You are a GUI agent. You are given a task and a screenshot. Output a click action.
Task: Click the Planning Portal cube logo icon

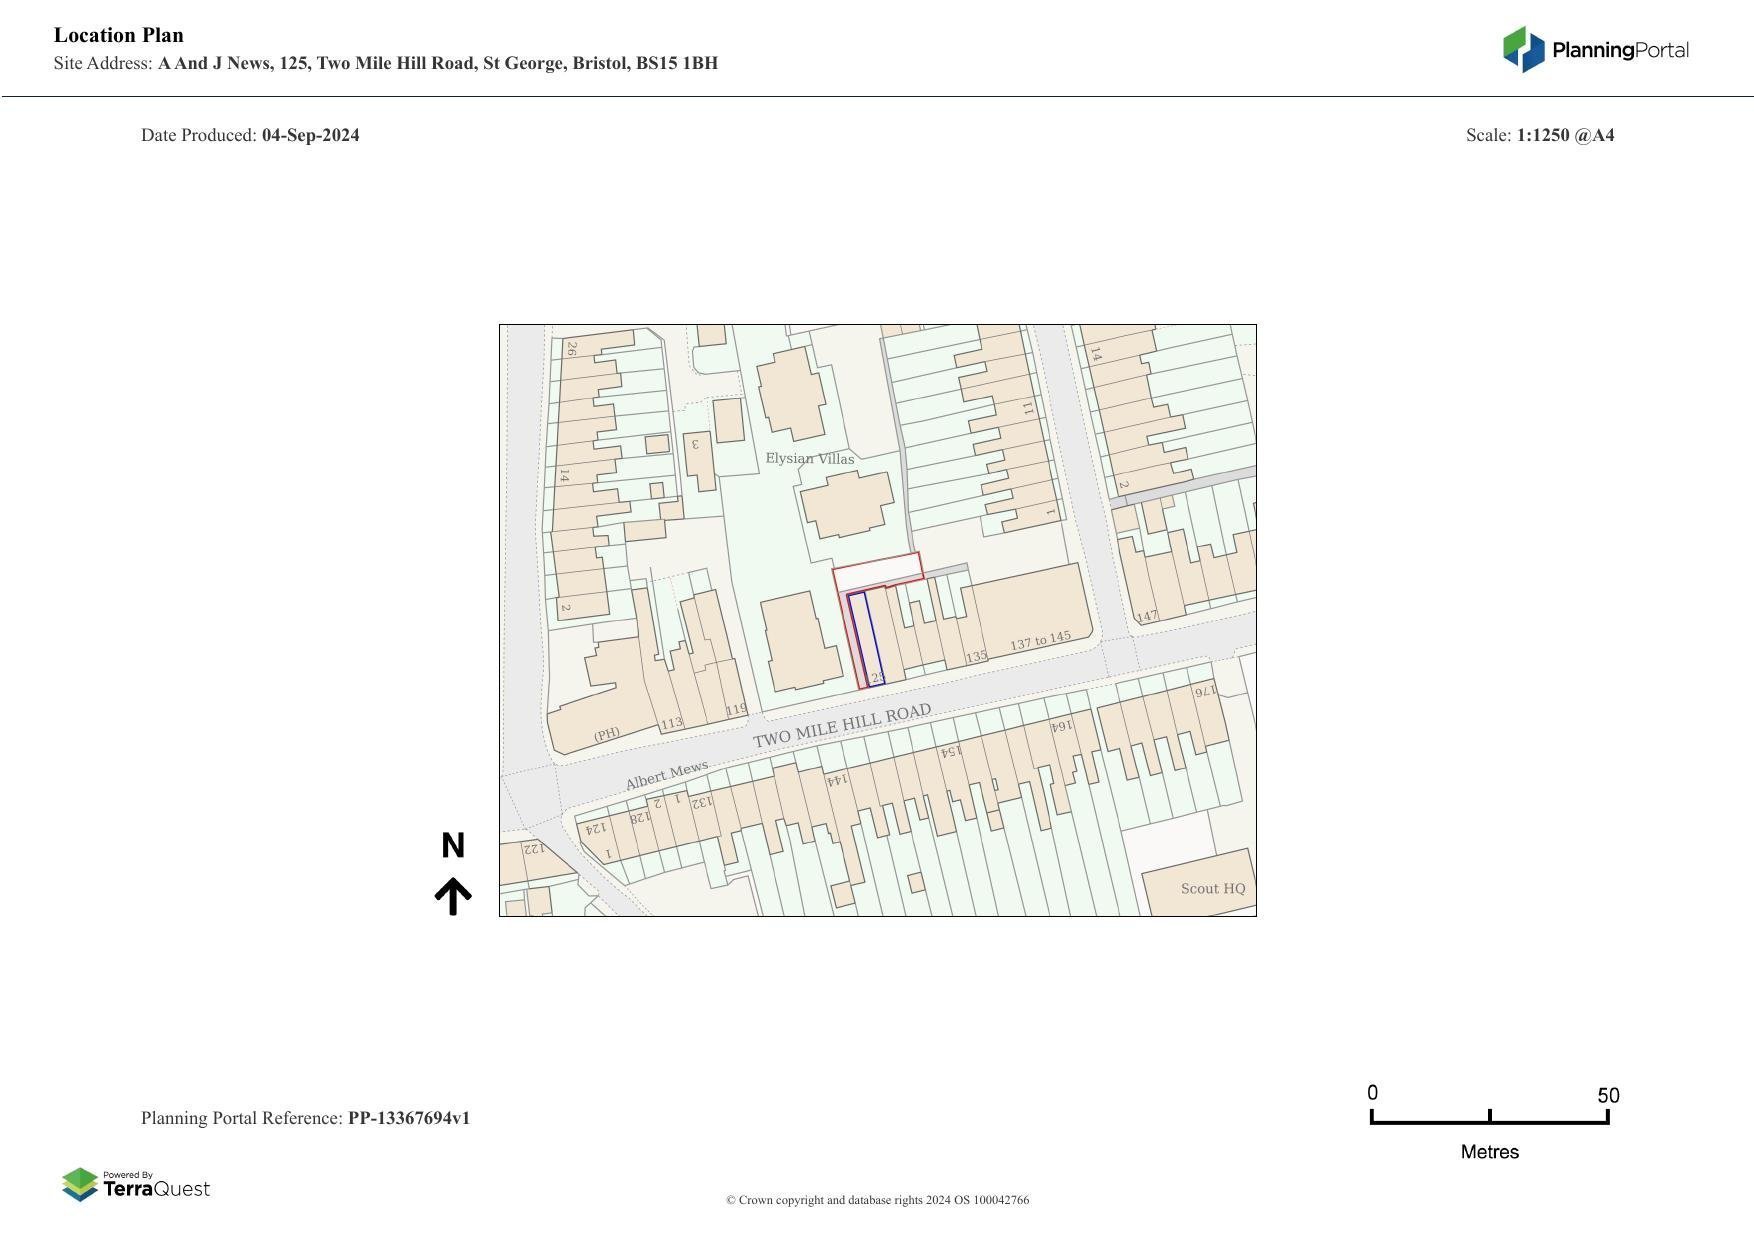(1523, 49)
